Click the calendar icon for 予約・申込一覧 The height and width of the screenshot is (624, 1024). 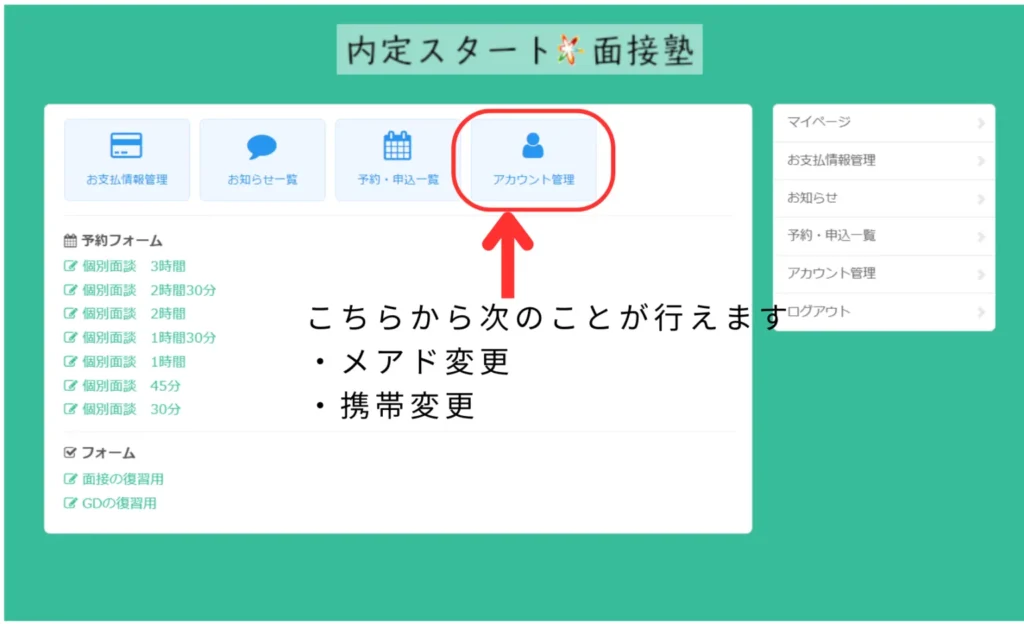(397, 146)
